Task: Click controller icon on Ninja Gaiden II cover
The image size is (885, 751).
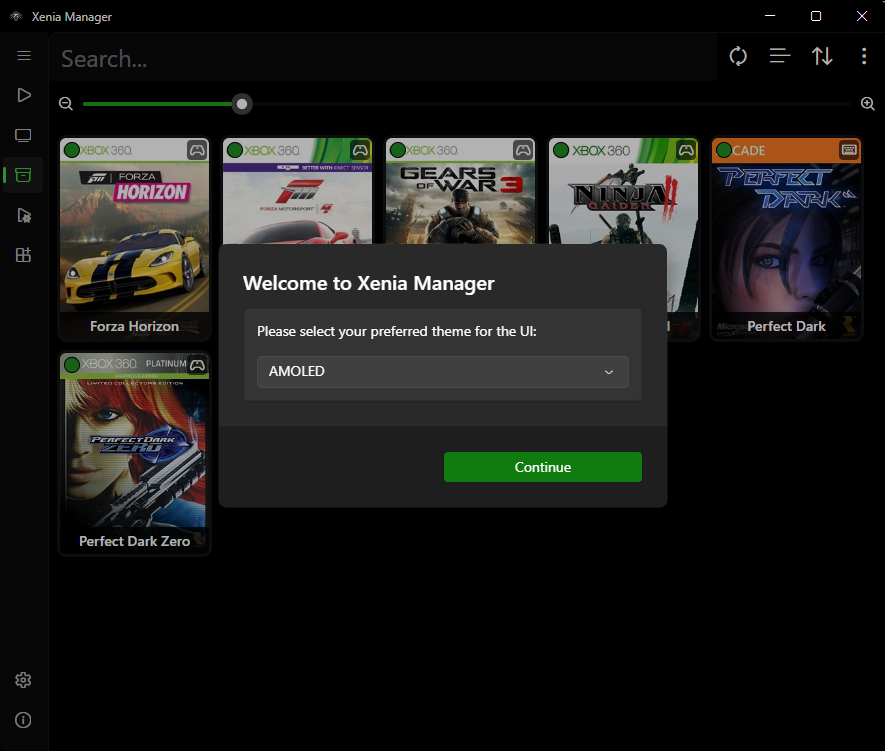Action: click(x=686, y=150)
